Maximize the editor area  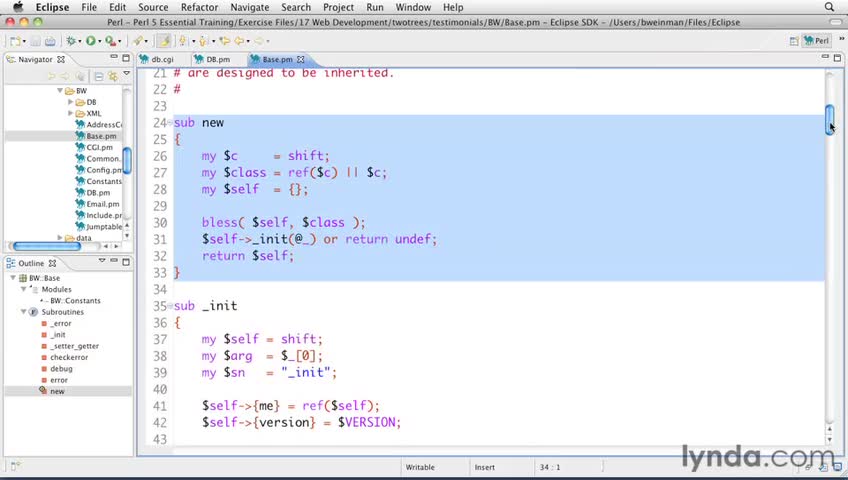837,57
